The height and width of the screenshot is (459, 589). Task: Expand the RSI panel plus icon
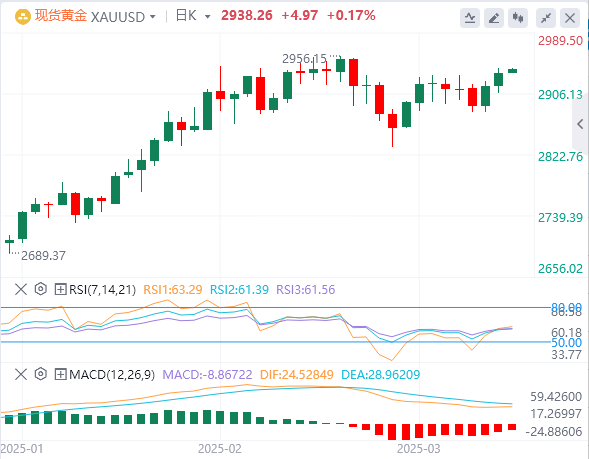point(60,290)
